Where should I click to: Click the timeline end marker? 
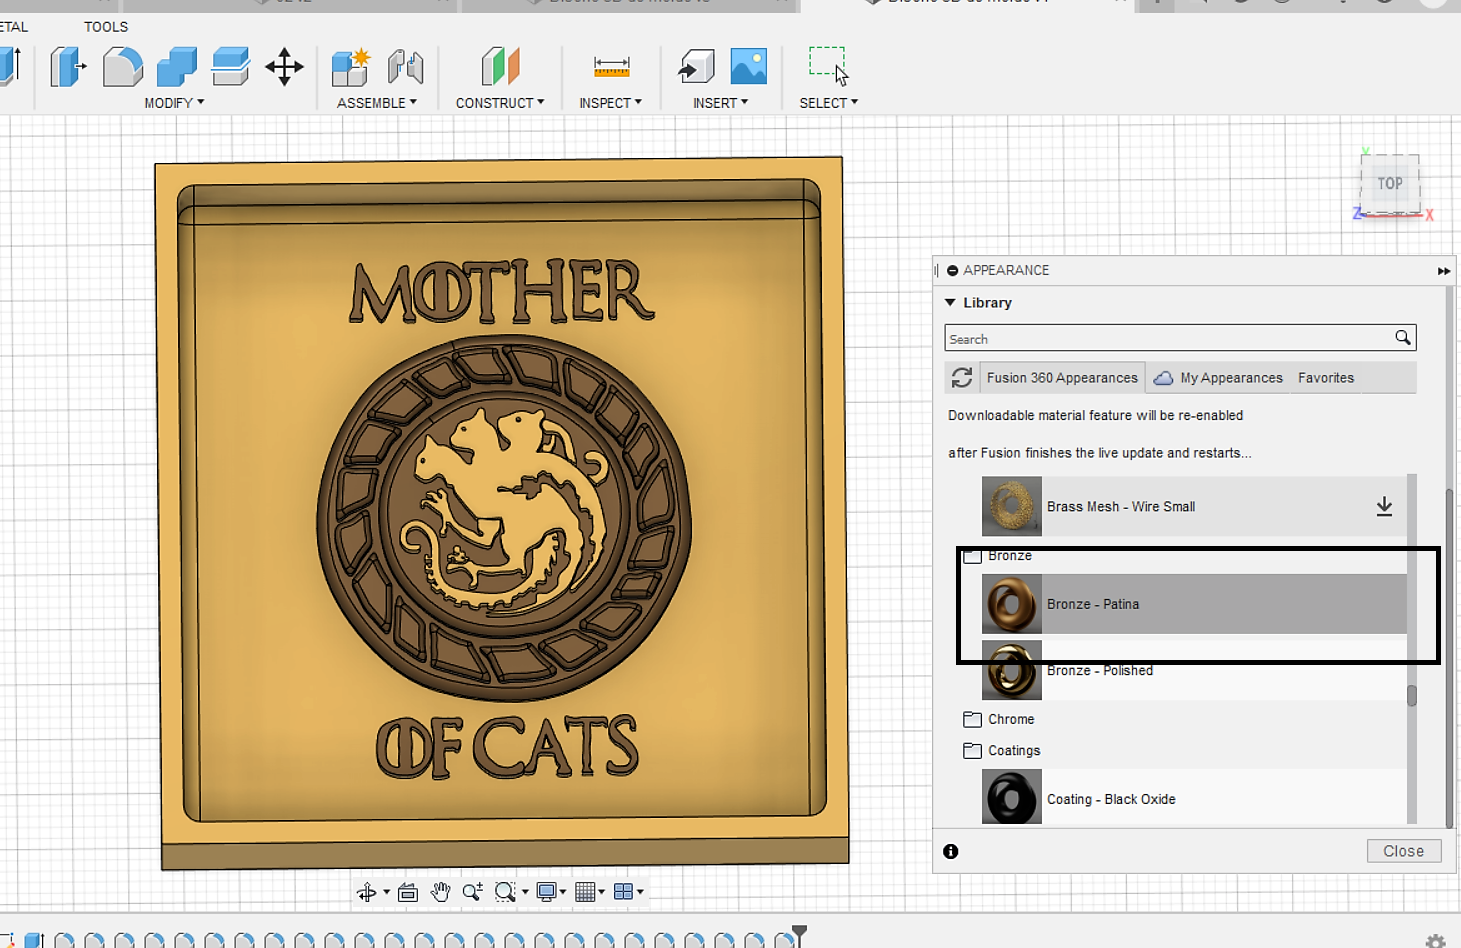click(x=799, y=936)
